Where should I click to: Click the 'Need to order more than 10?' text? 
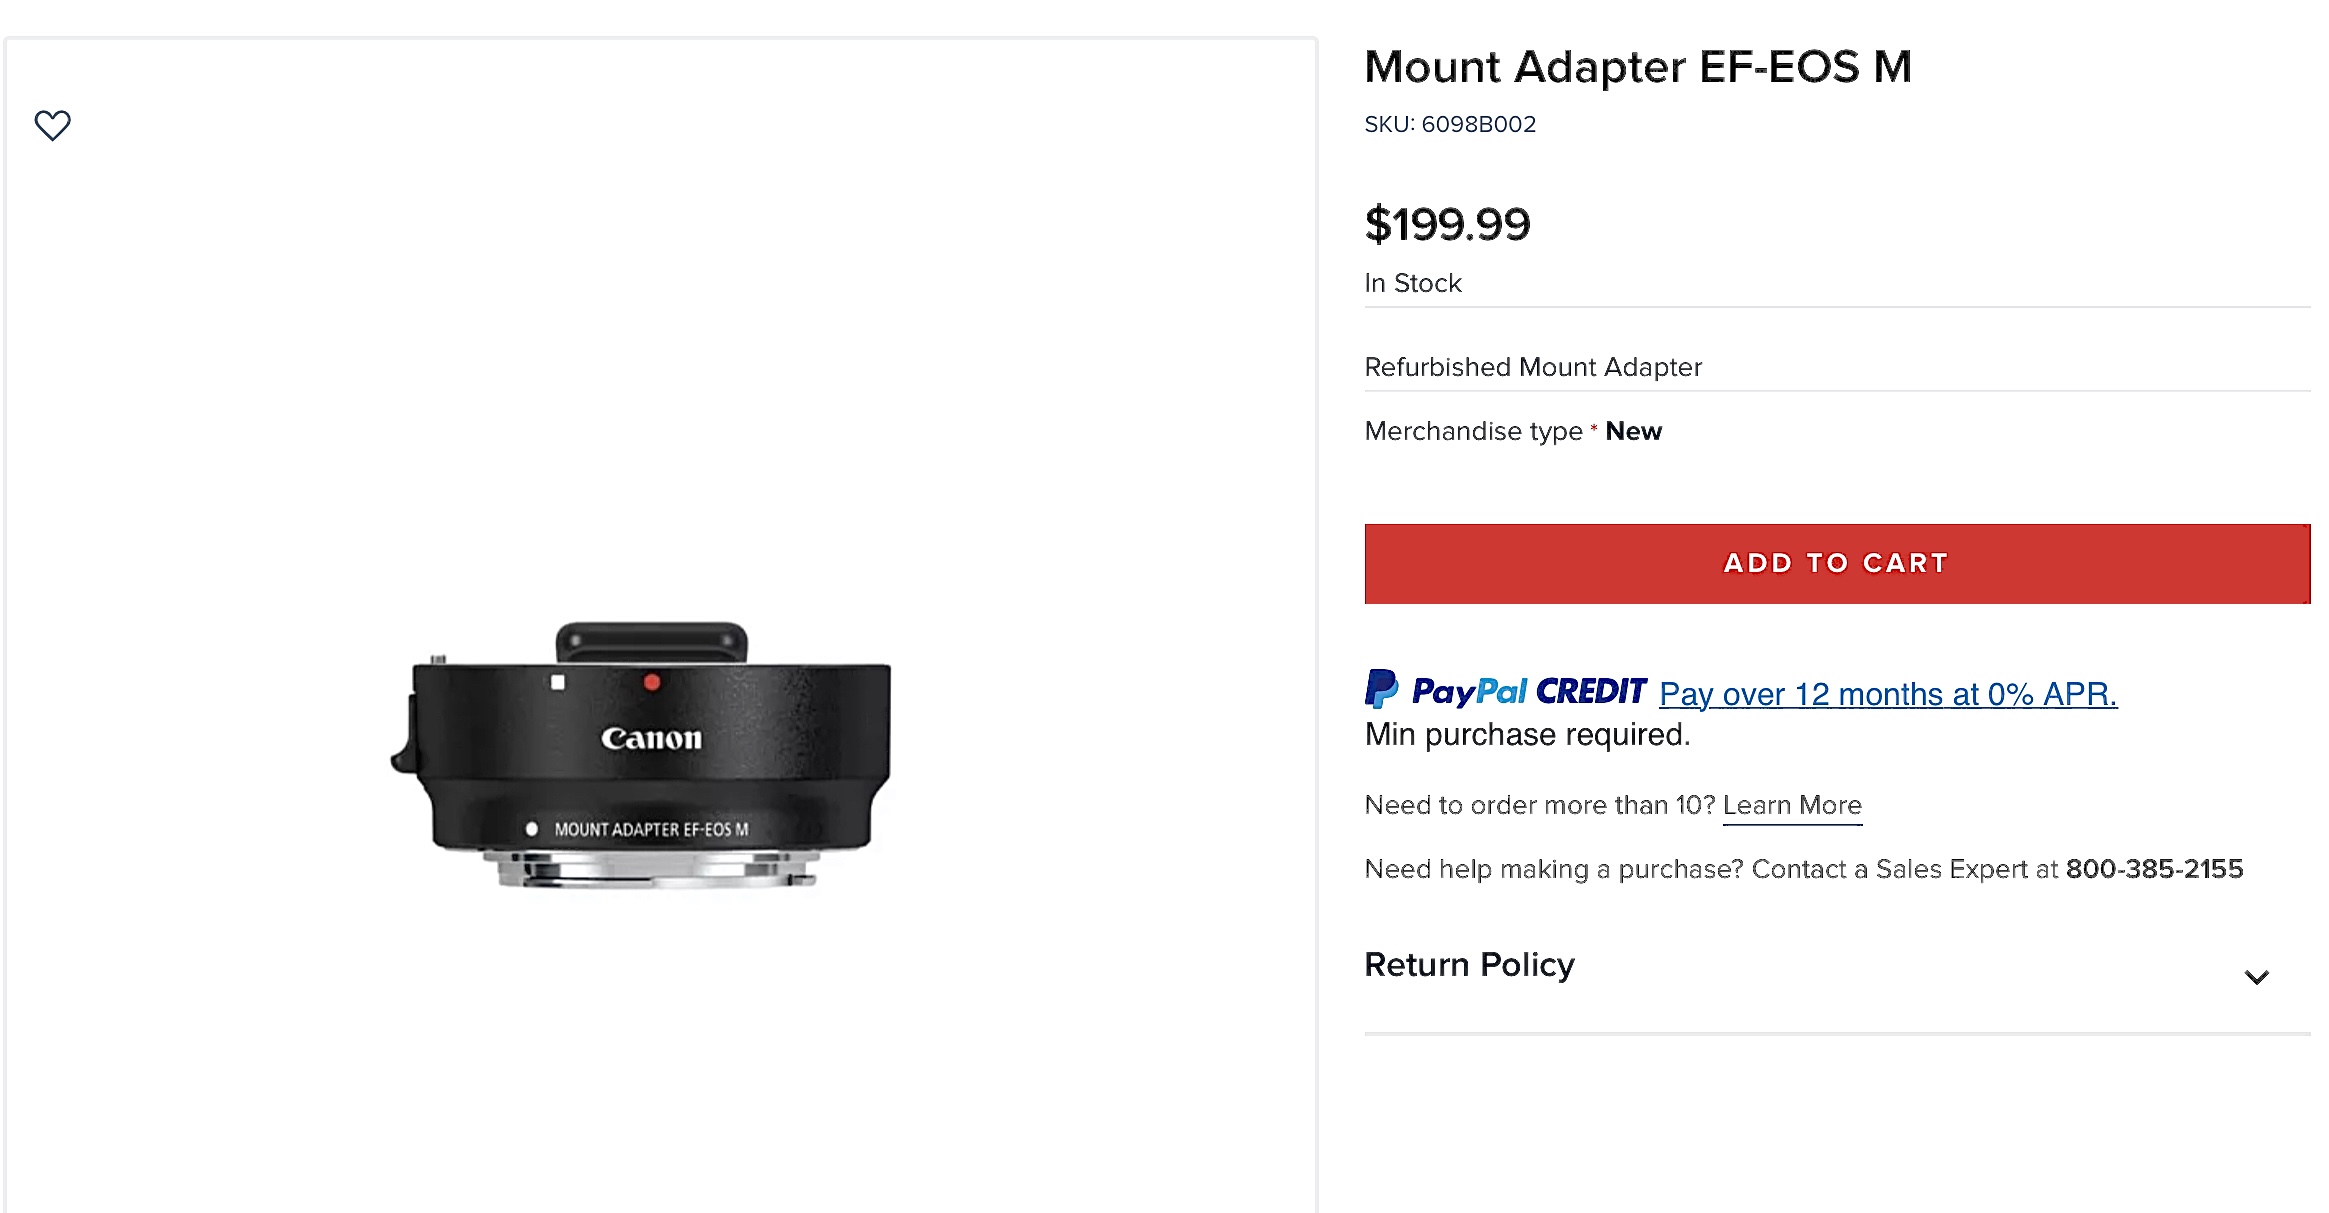coord(1539,805)
